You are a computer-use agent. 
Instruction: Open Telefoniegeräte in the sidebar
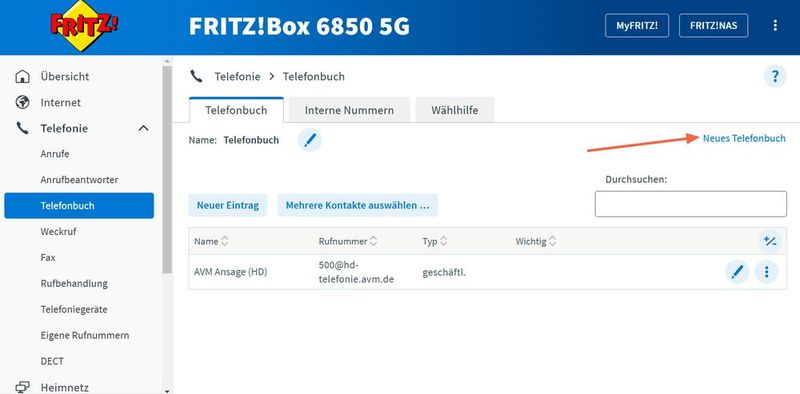(x=74, y=309)
